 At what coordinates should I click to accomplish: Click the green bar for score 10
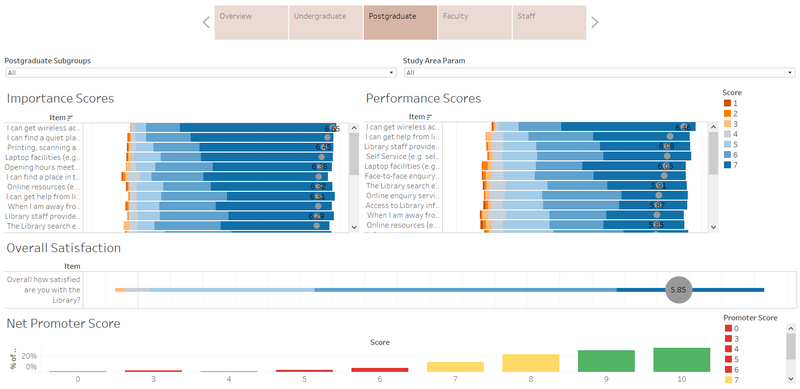point(682,360)
